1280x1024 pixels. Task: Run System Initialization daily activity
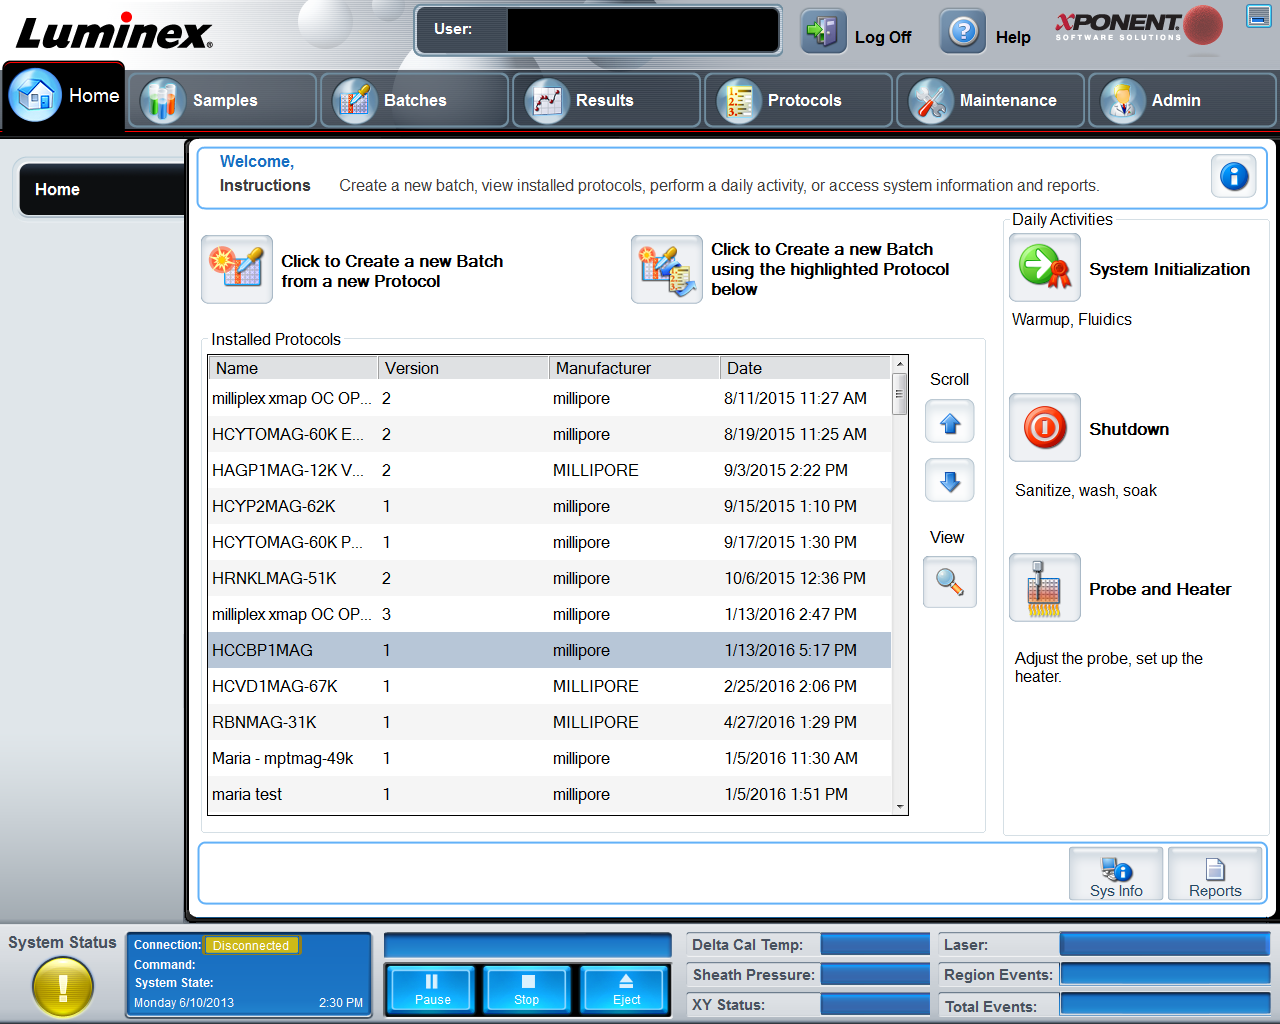tap(1046, 268)
